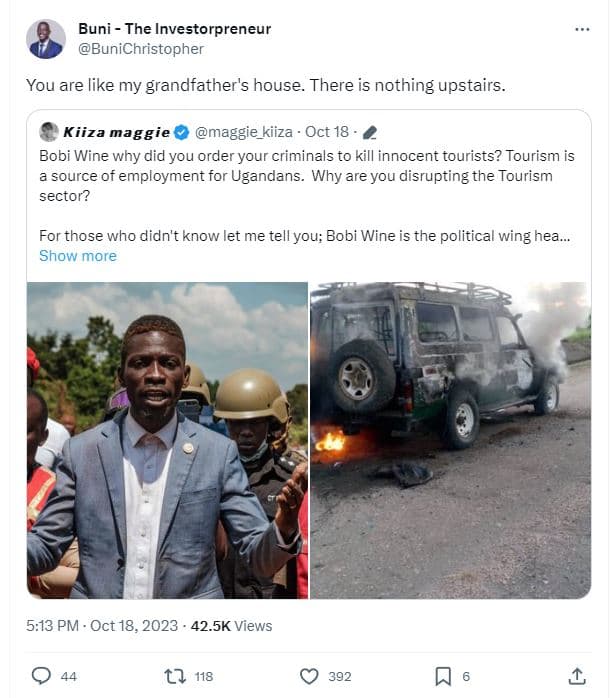Click the edited pencil icon
Image resolution: width=611 pixels, height=698 pixels.
pos(369,132)
